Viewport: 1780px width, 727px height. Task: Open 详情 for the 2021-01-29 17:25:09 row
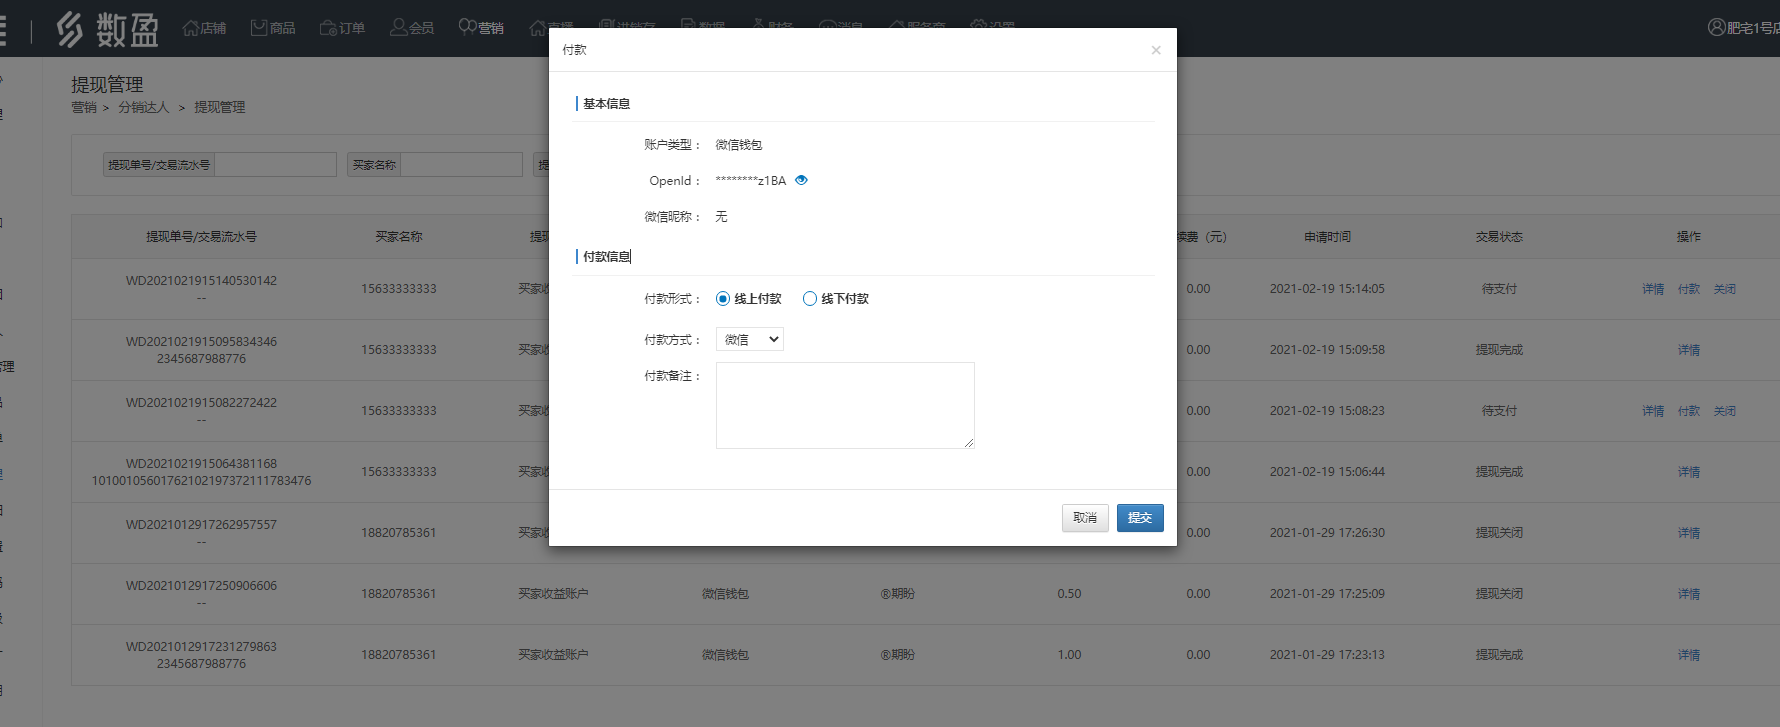(1688, 594)
